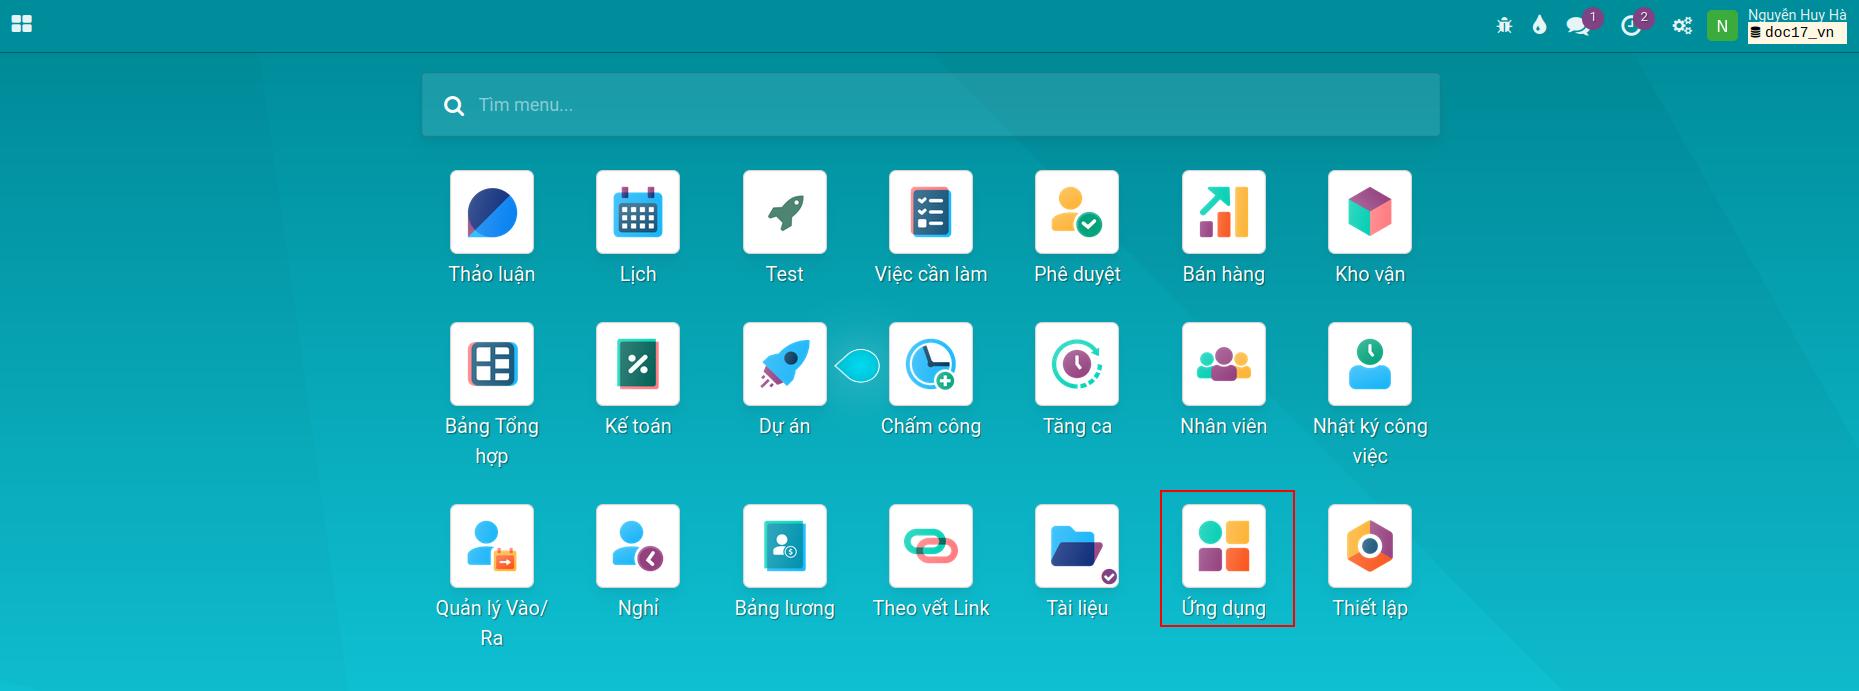1859x691 pixels.
Task: Open the Theo vết Link app
Action: [931, 546]
